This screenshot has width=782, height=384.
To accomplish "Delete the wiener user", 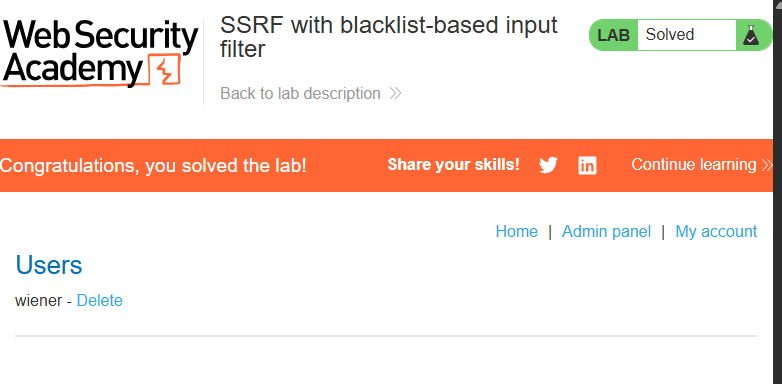I will [x=100, y=300].
